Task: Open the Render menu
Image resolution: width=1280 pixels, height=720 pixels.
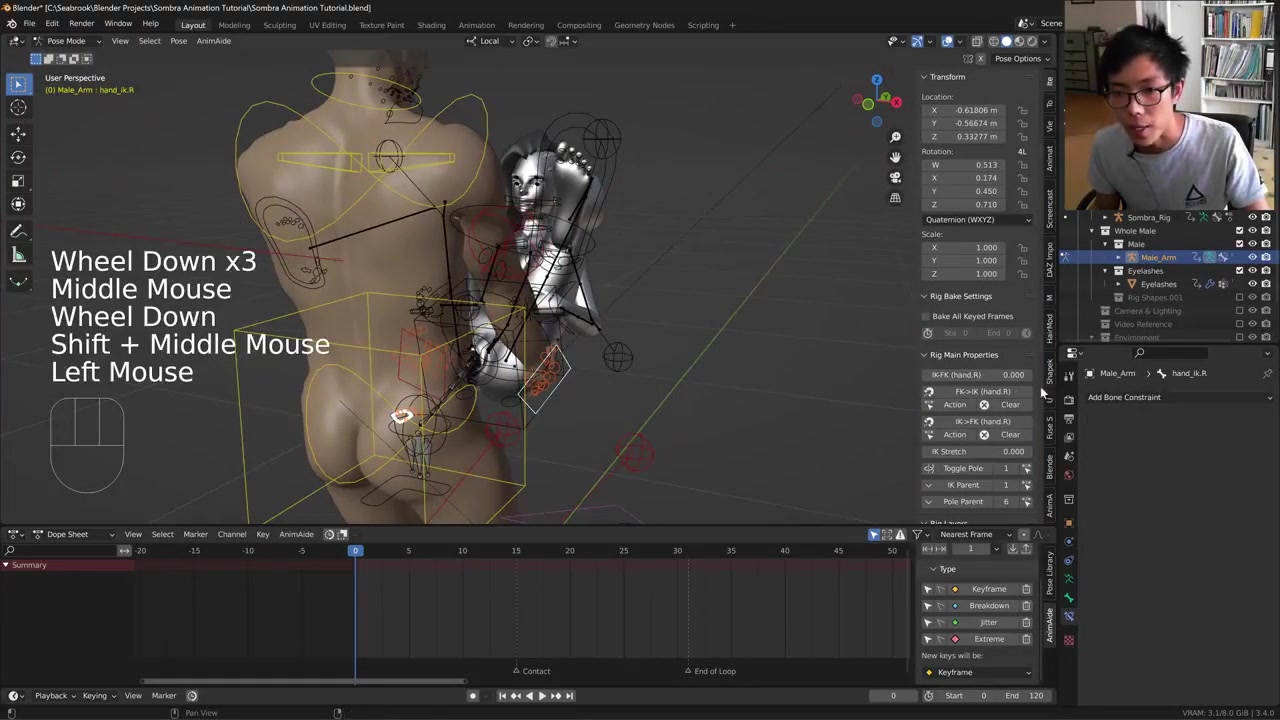Action: (81, 24)
